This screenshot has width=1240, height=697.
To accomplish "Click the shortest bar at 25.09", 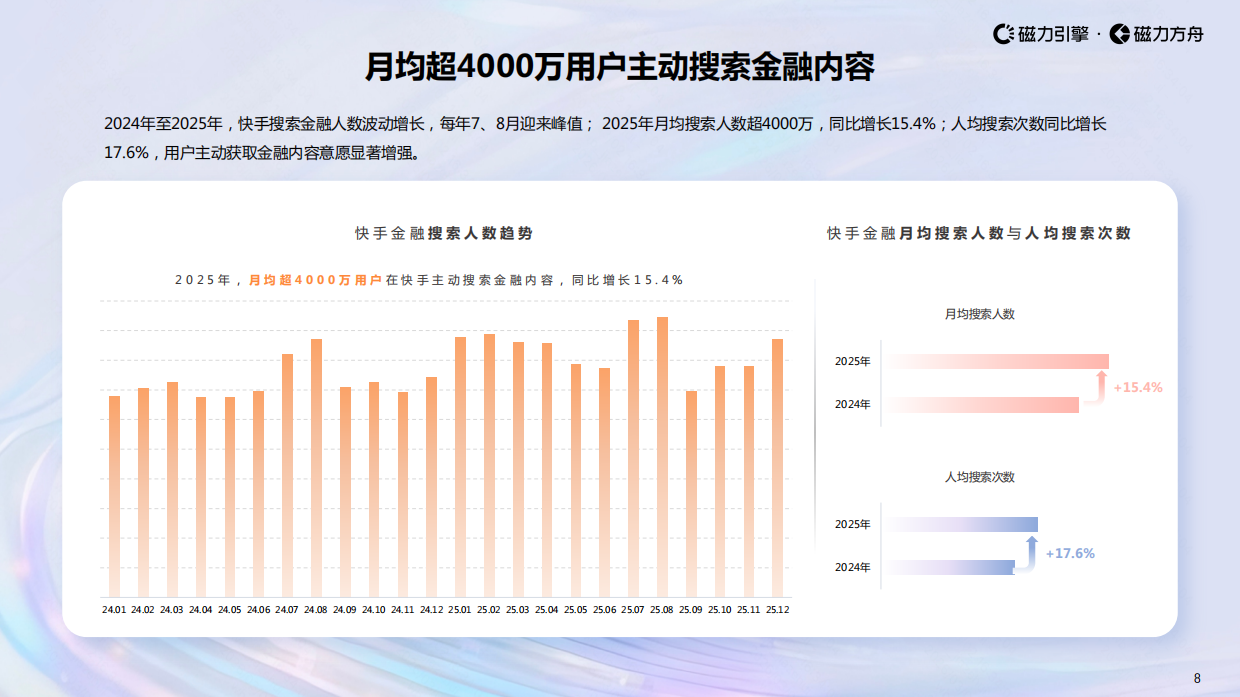I will (x=690, y=495).
